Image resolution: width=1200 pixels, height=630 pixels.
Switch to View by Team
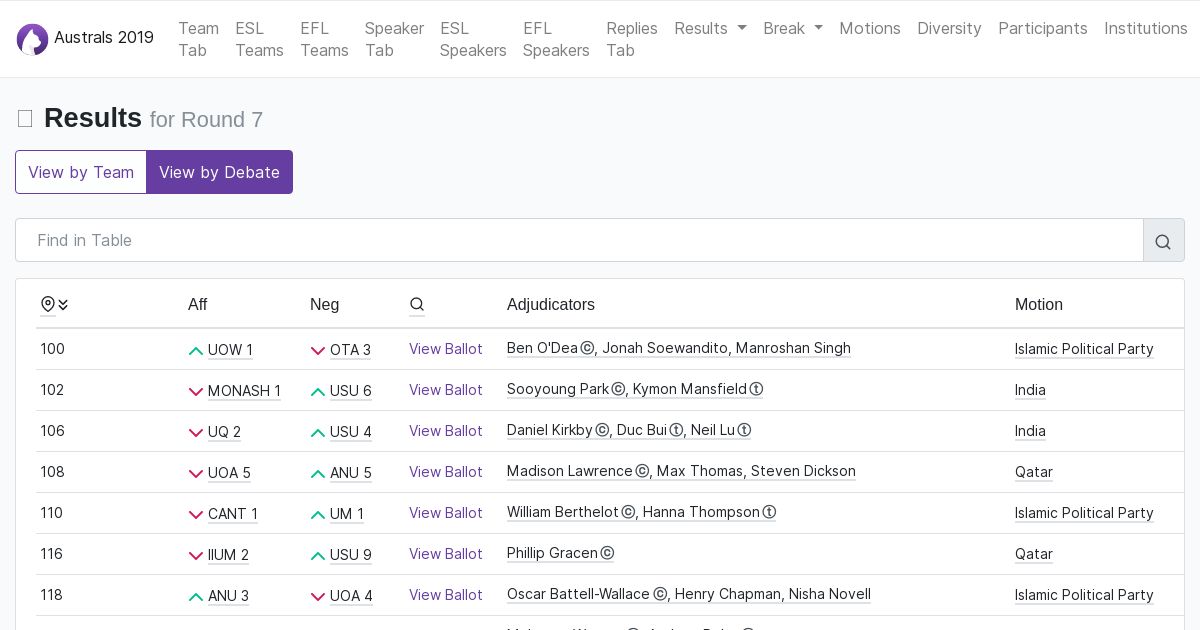(x=81, y=172)
